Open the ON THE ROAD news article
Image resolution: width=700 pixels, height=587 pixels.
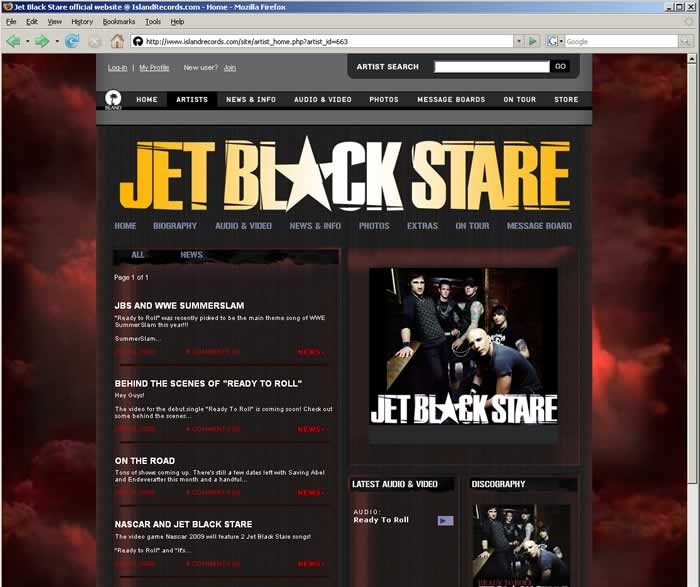coord(145,461)
